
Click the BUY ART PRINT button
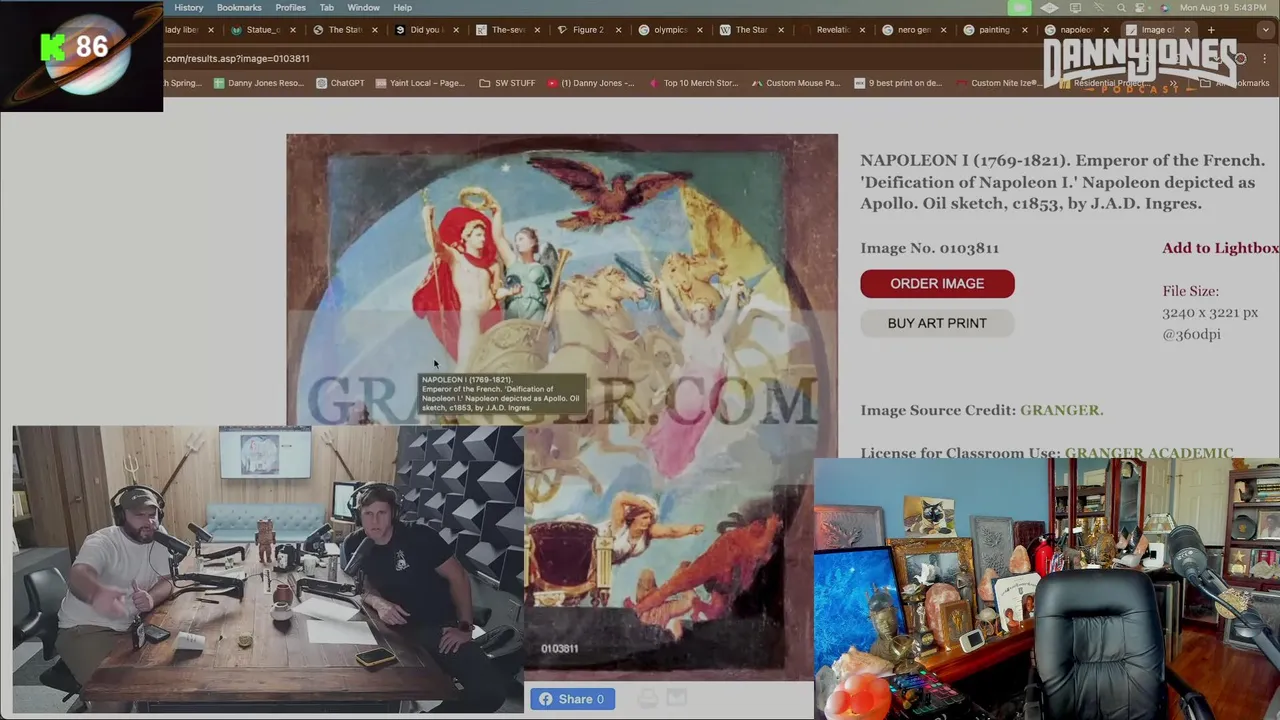point(937,323)
